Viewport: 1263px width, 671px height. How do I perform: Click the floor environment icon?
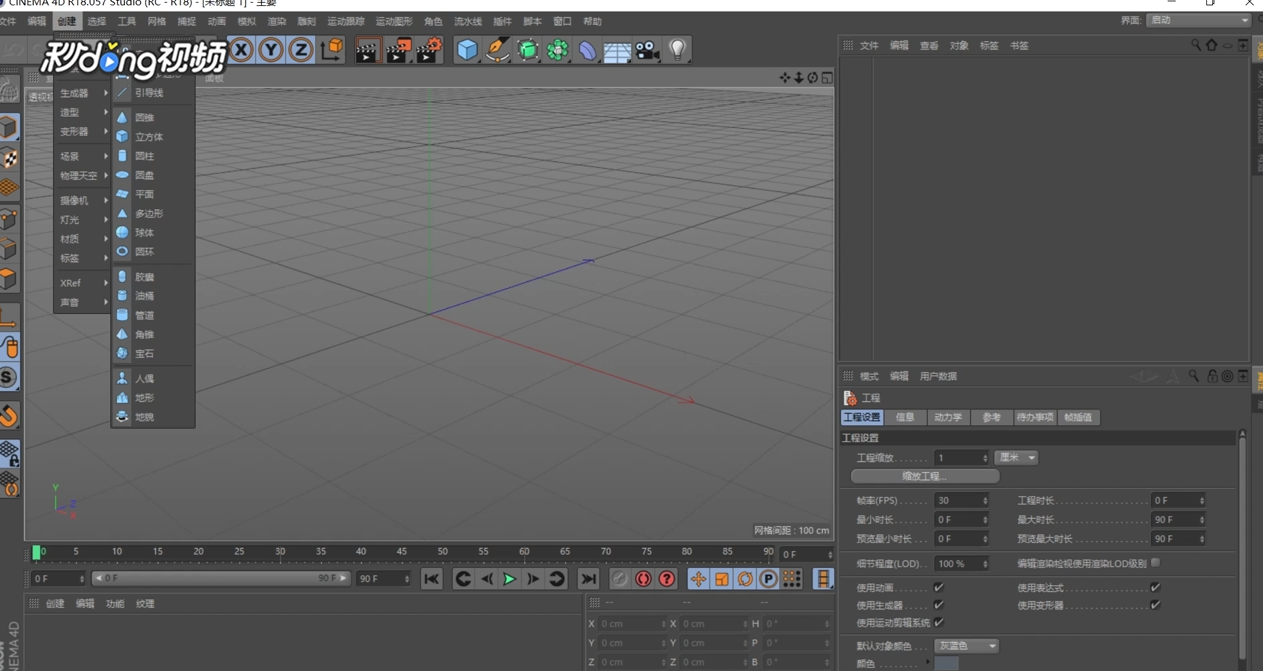tap(617, 50)
